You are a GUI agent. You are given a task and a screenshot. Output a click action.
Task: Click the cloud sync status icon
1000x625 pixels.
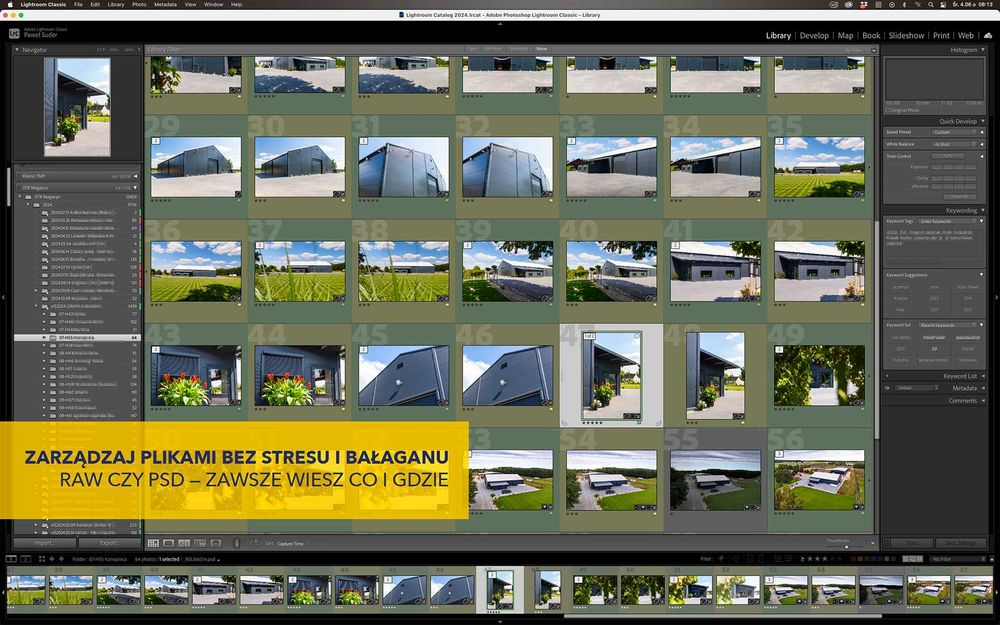[988, 36]
